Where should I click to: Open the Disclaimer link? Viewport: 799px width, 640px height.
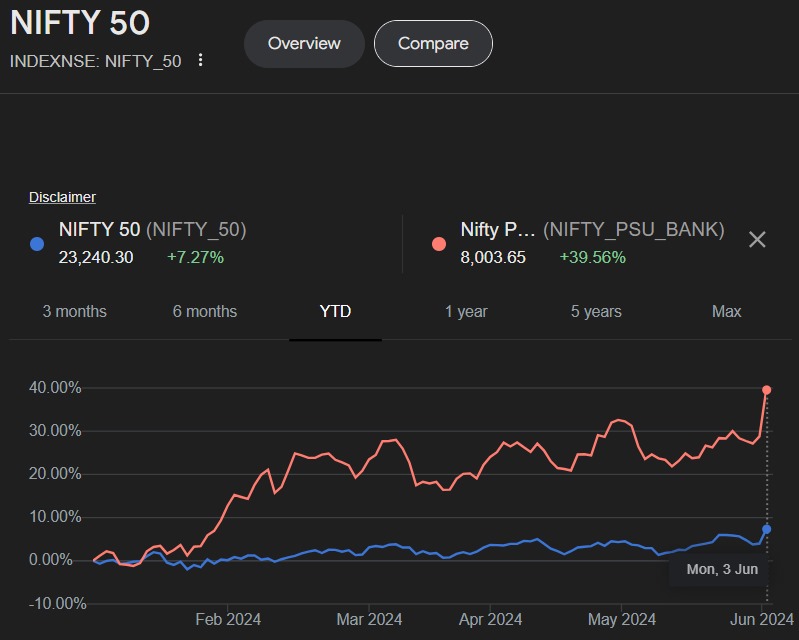(62, 197)
